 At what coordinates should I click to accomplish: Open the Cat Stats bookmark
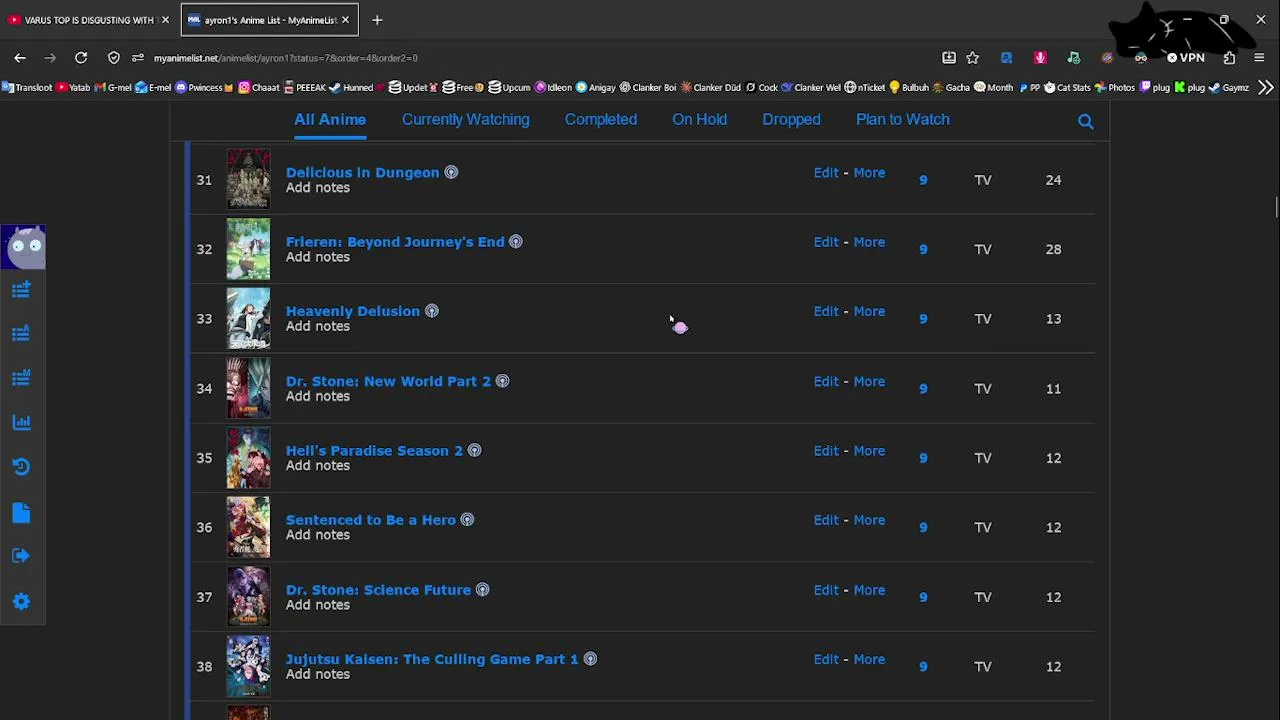click(1067, 87)
